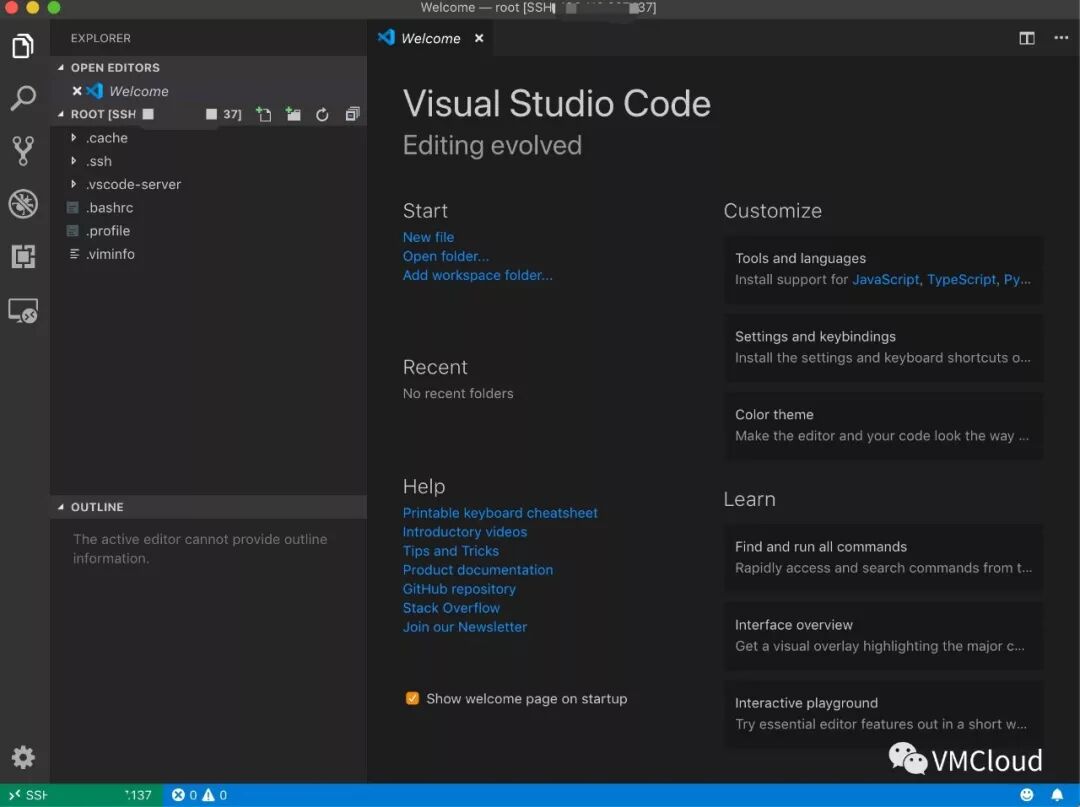Open the Source Control view icon
The image size is (1080, 807).
[x=23, y=151]
